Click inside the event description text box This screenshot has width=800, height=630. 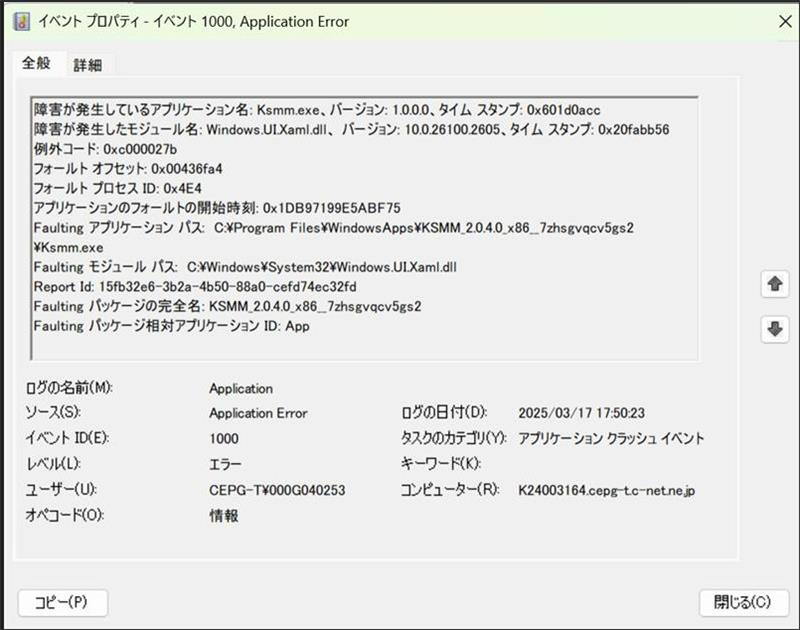click(364, 228)
